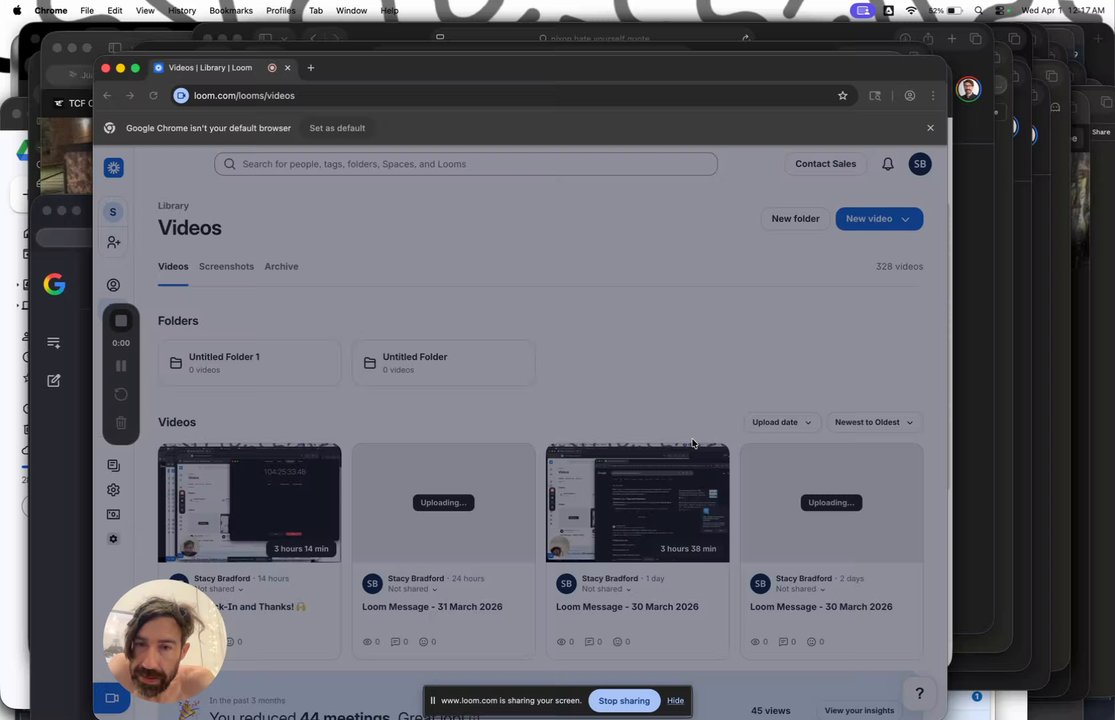
Task: Click Contact Sales button
Action: pyautogui.click(x=825, y=164)
